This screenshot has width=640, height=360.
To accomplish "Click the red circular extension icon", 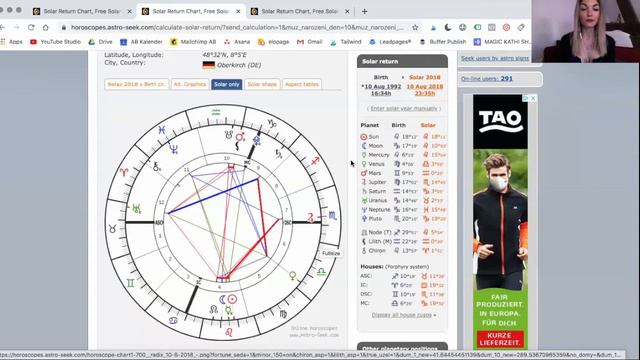I will pos(506,27).
